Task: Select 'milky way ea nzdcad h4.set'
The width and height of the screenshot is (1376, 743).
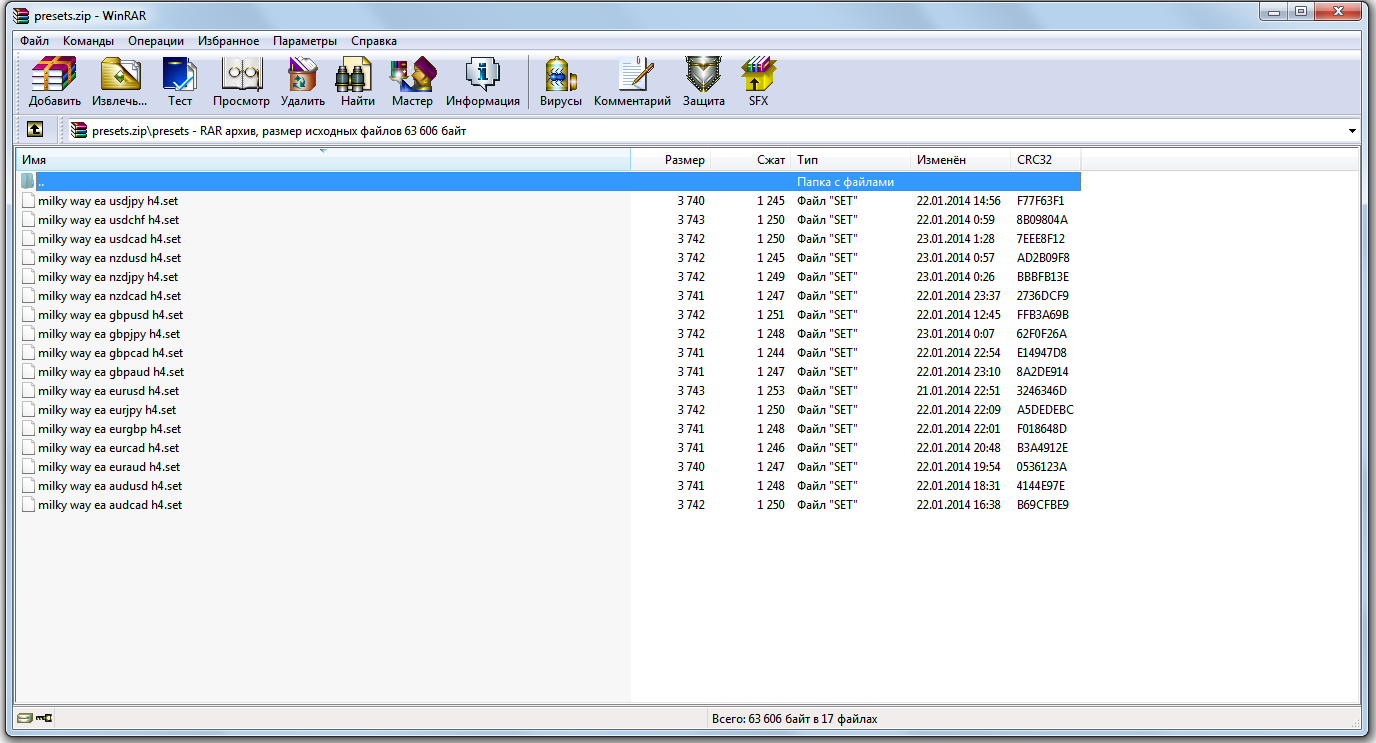Action: (x=109, y=296)
